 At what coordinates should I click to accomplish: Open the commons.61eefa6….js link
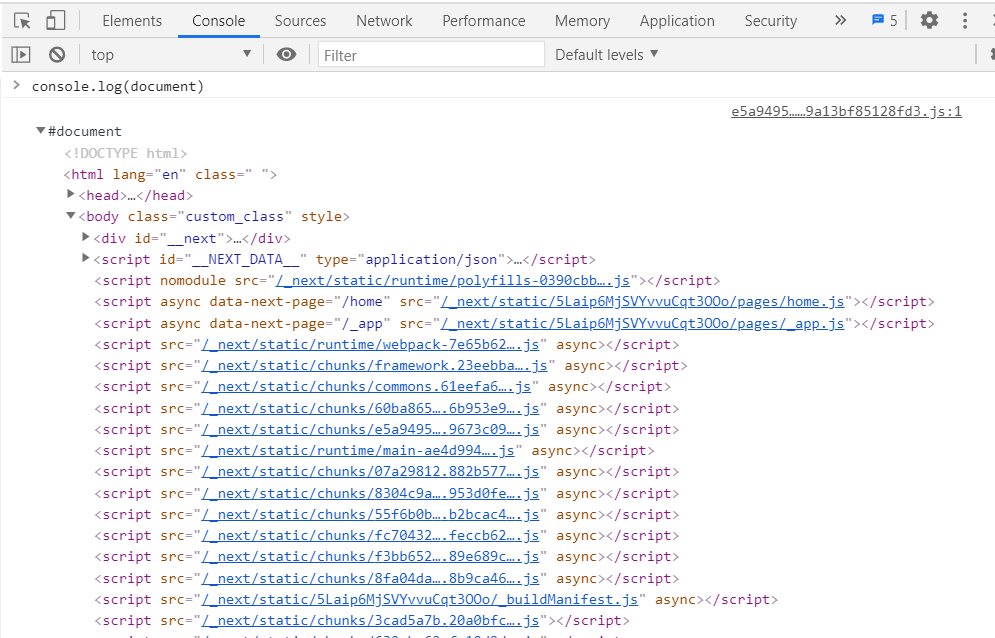[x=366, y=387]
